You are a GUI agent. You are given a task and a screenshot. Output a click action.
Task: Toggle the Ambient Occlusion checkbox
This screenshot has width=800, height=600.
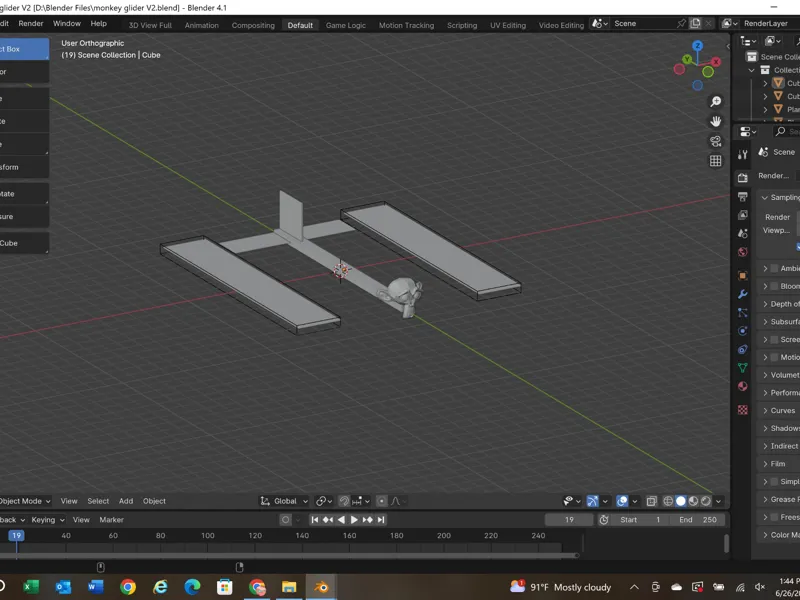click(x=774, y=268)
